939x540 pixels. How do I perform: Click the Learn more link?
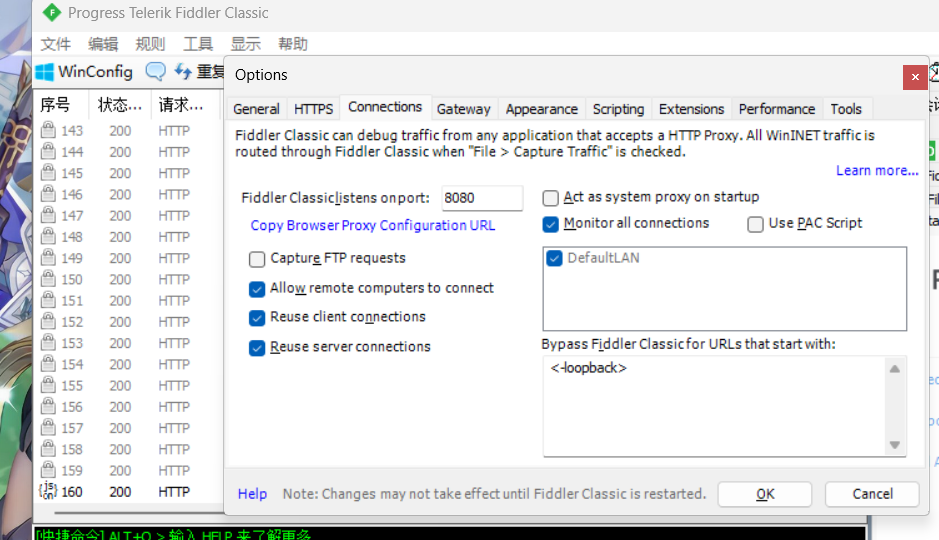pyautogui.click(x=877, y=171)
